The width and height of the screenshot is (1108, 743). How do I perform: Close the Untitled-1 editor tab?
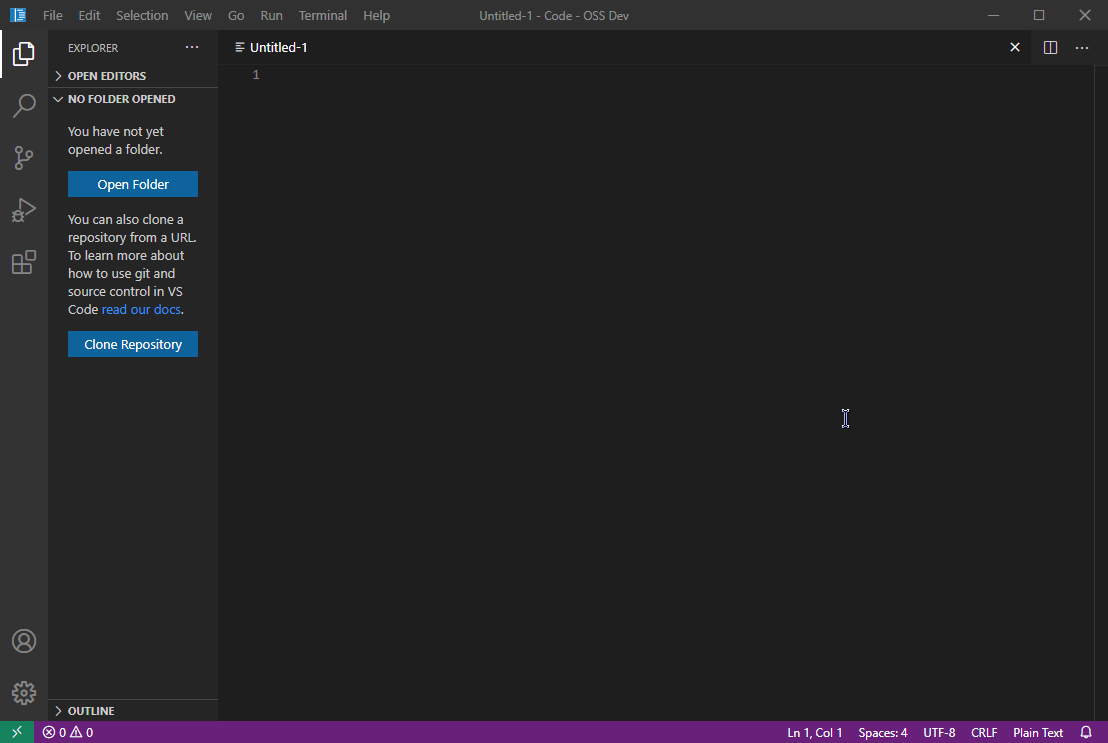pos(1015,47)
